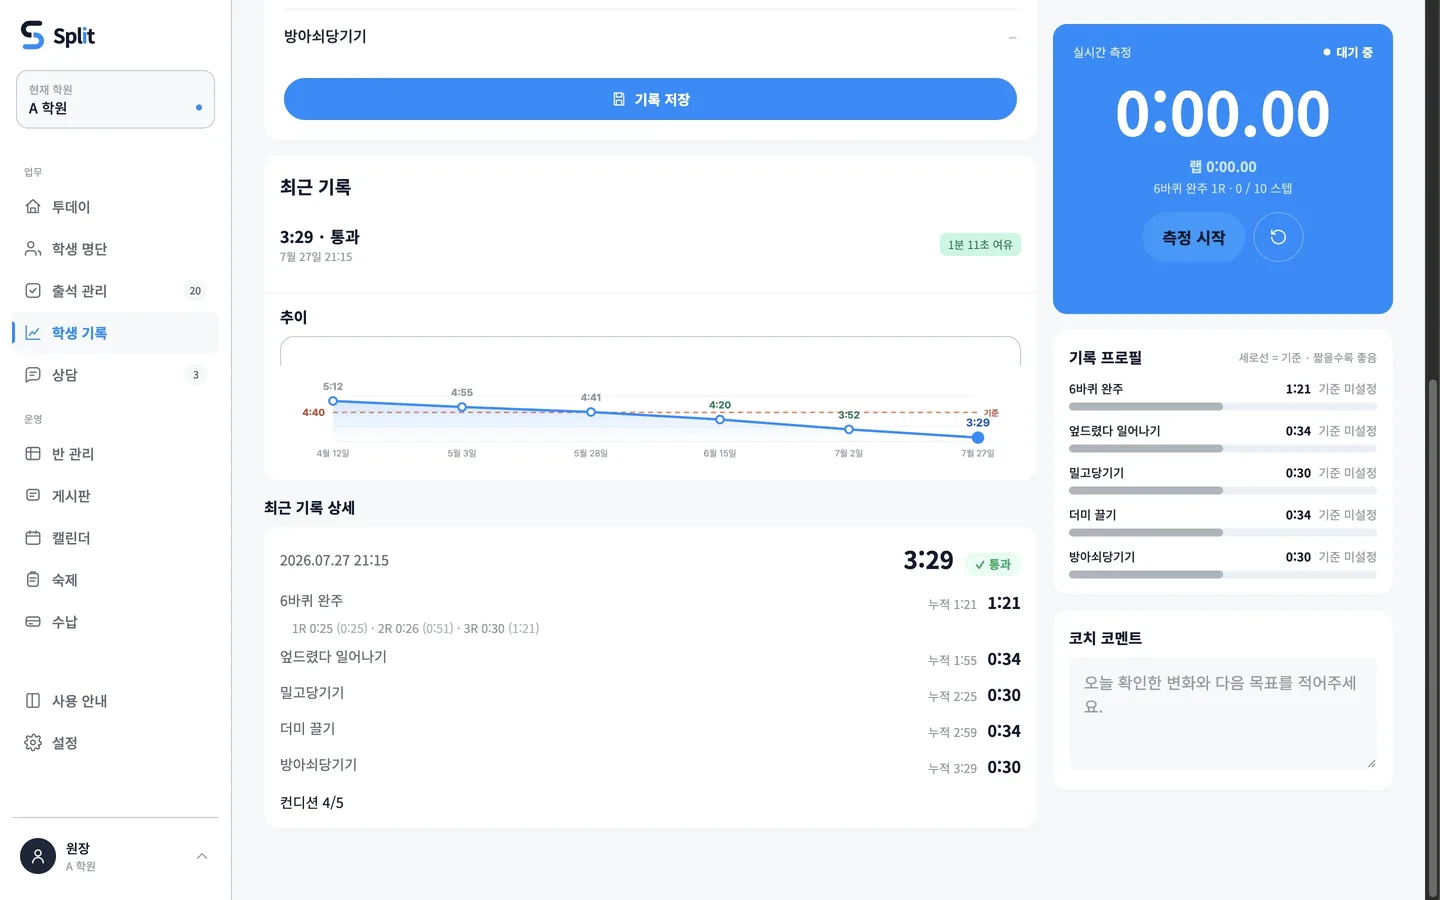Click the 누적 3:29 value
The image size is (1440, 900).
pos(952,769)
